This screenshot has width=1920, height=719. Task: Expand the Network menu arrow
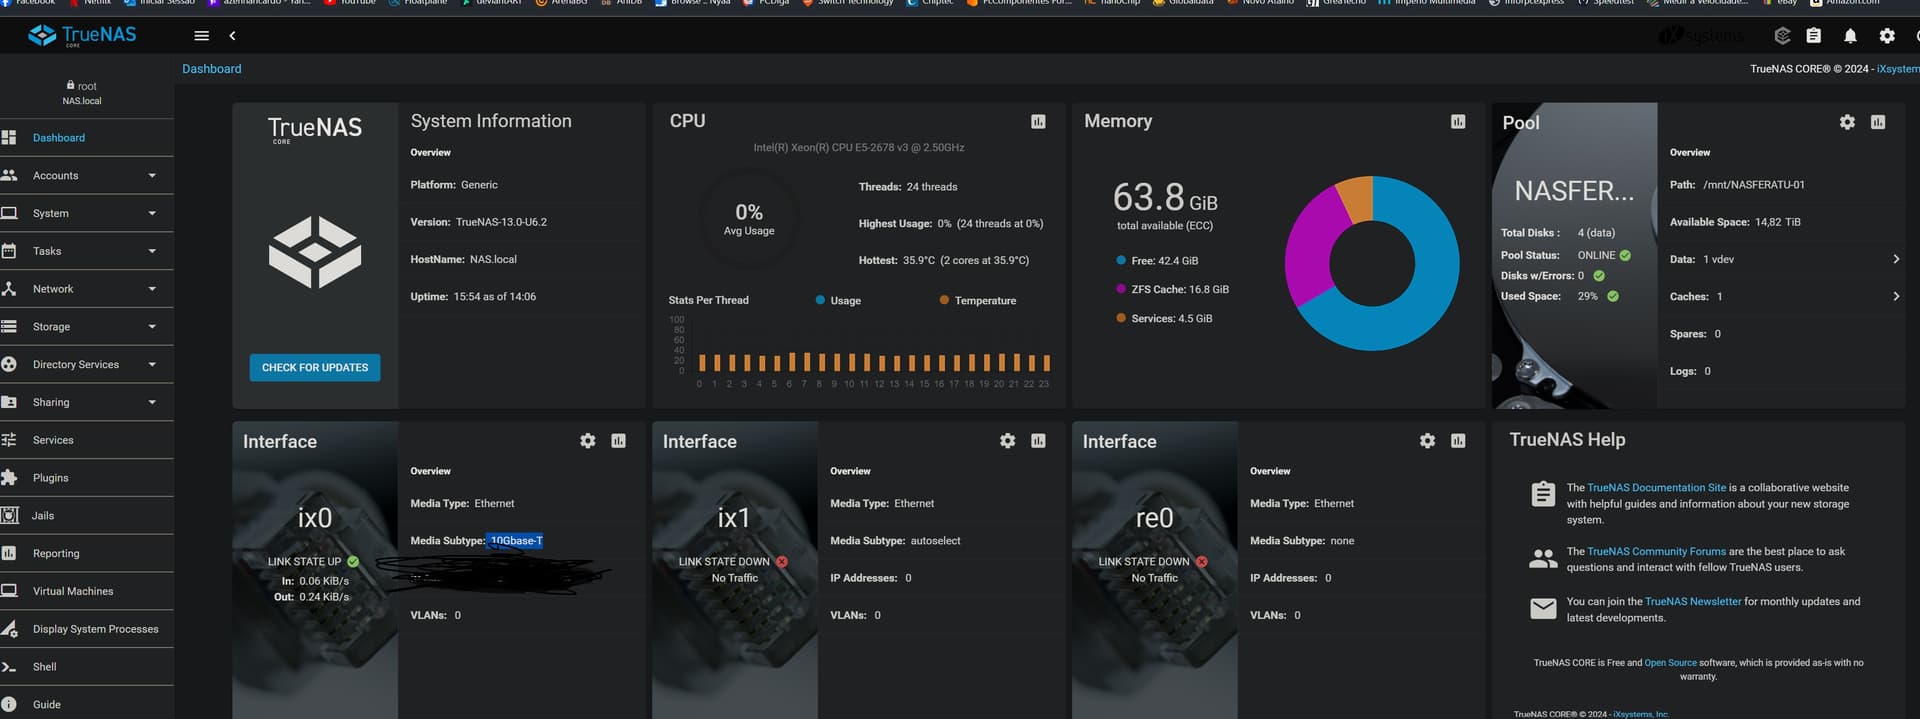[152, 289]
